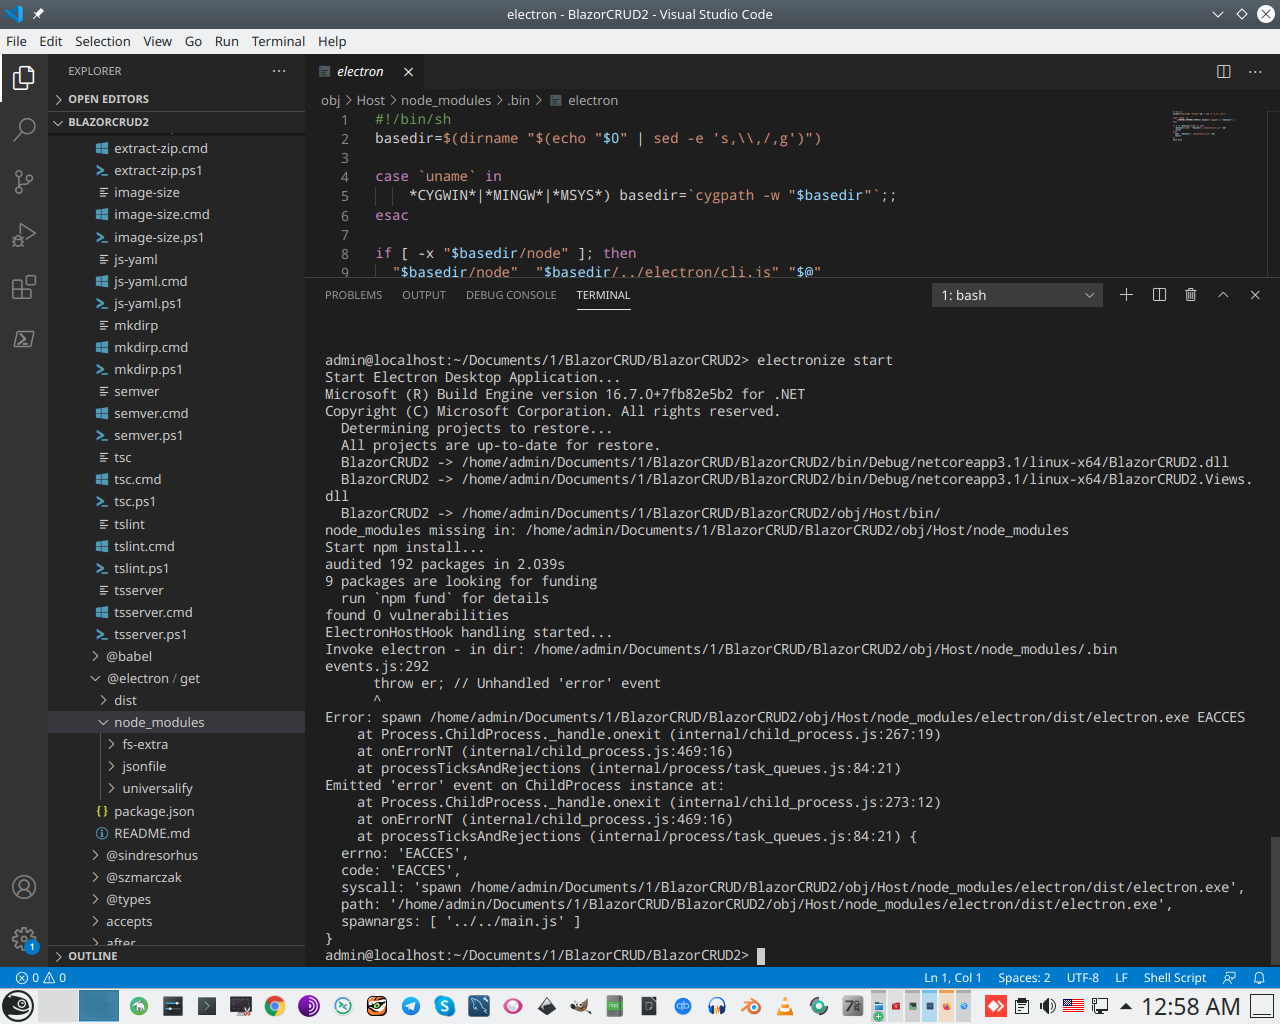Open the Selection menu
Viewport: 1280px width, 1024px height.
(x=103, y=41)
